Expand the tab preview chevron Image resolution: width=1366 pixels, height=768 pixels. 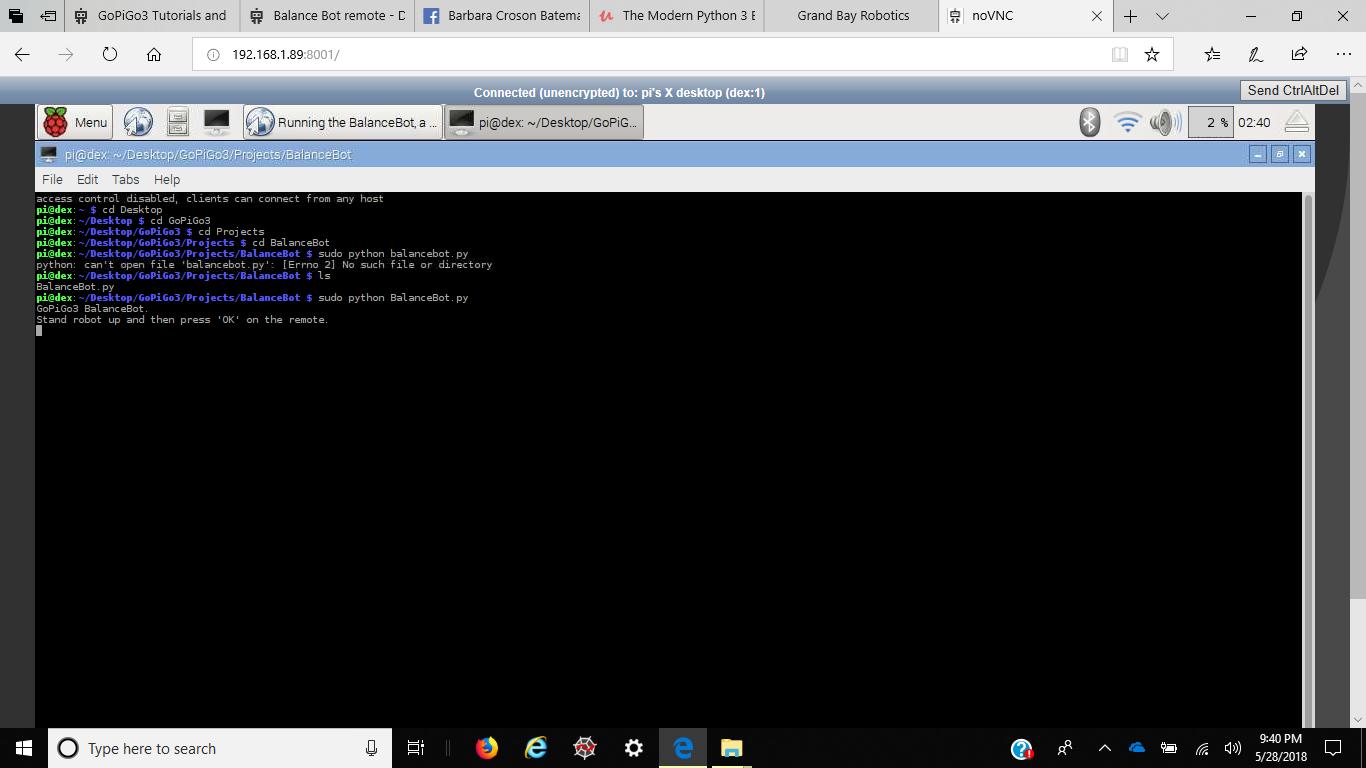pyautogui.click(x=1162, y=16)
